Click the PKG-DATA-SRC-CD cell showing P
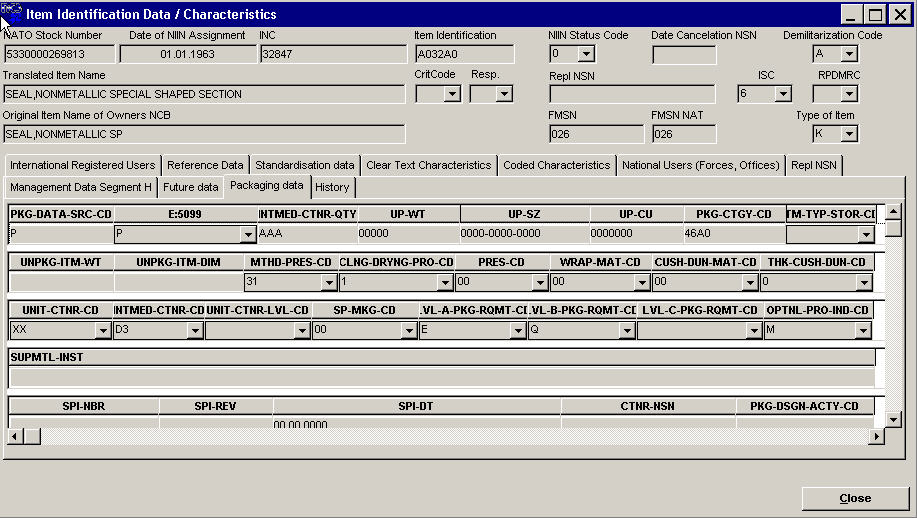The height and width of the screenshot is (518, 917). point(61,234)
